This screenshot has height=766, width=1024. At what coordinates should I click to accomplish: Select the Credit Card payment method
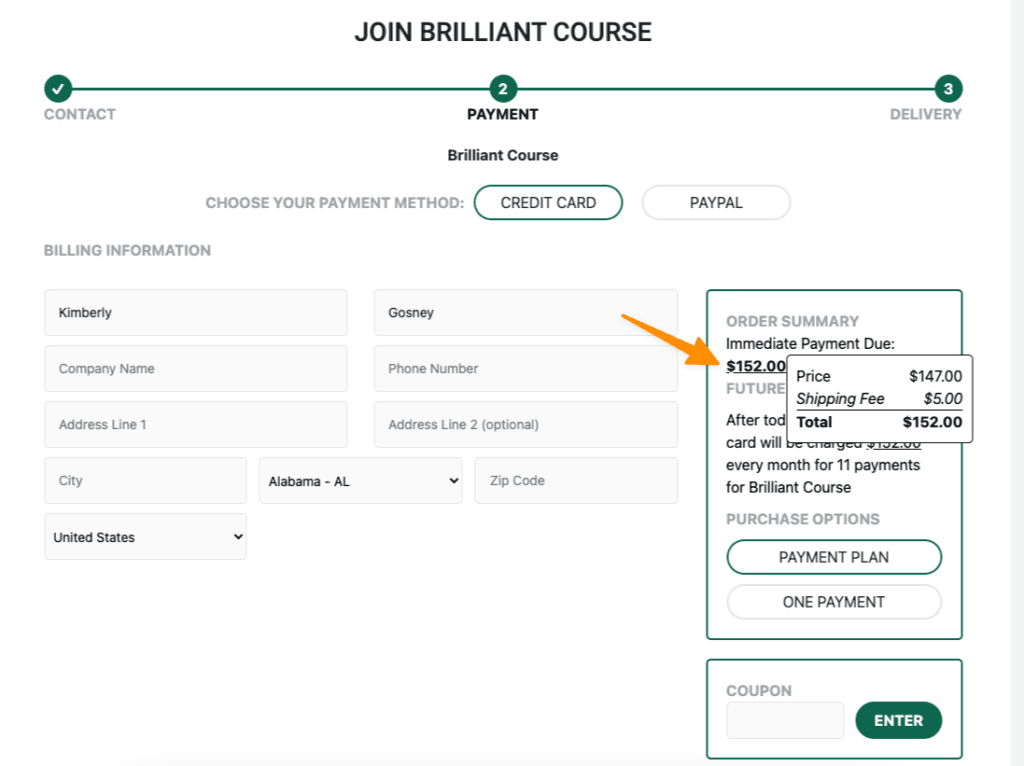(x=548, y=202)
